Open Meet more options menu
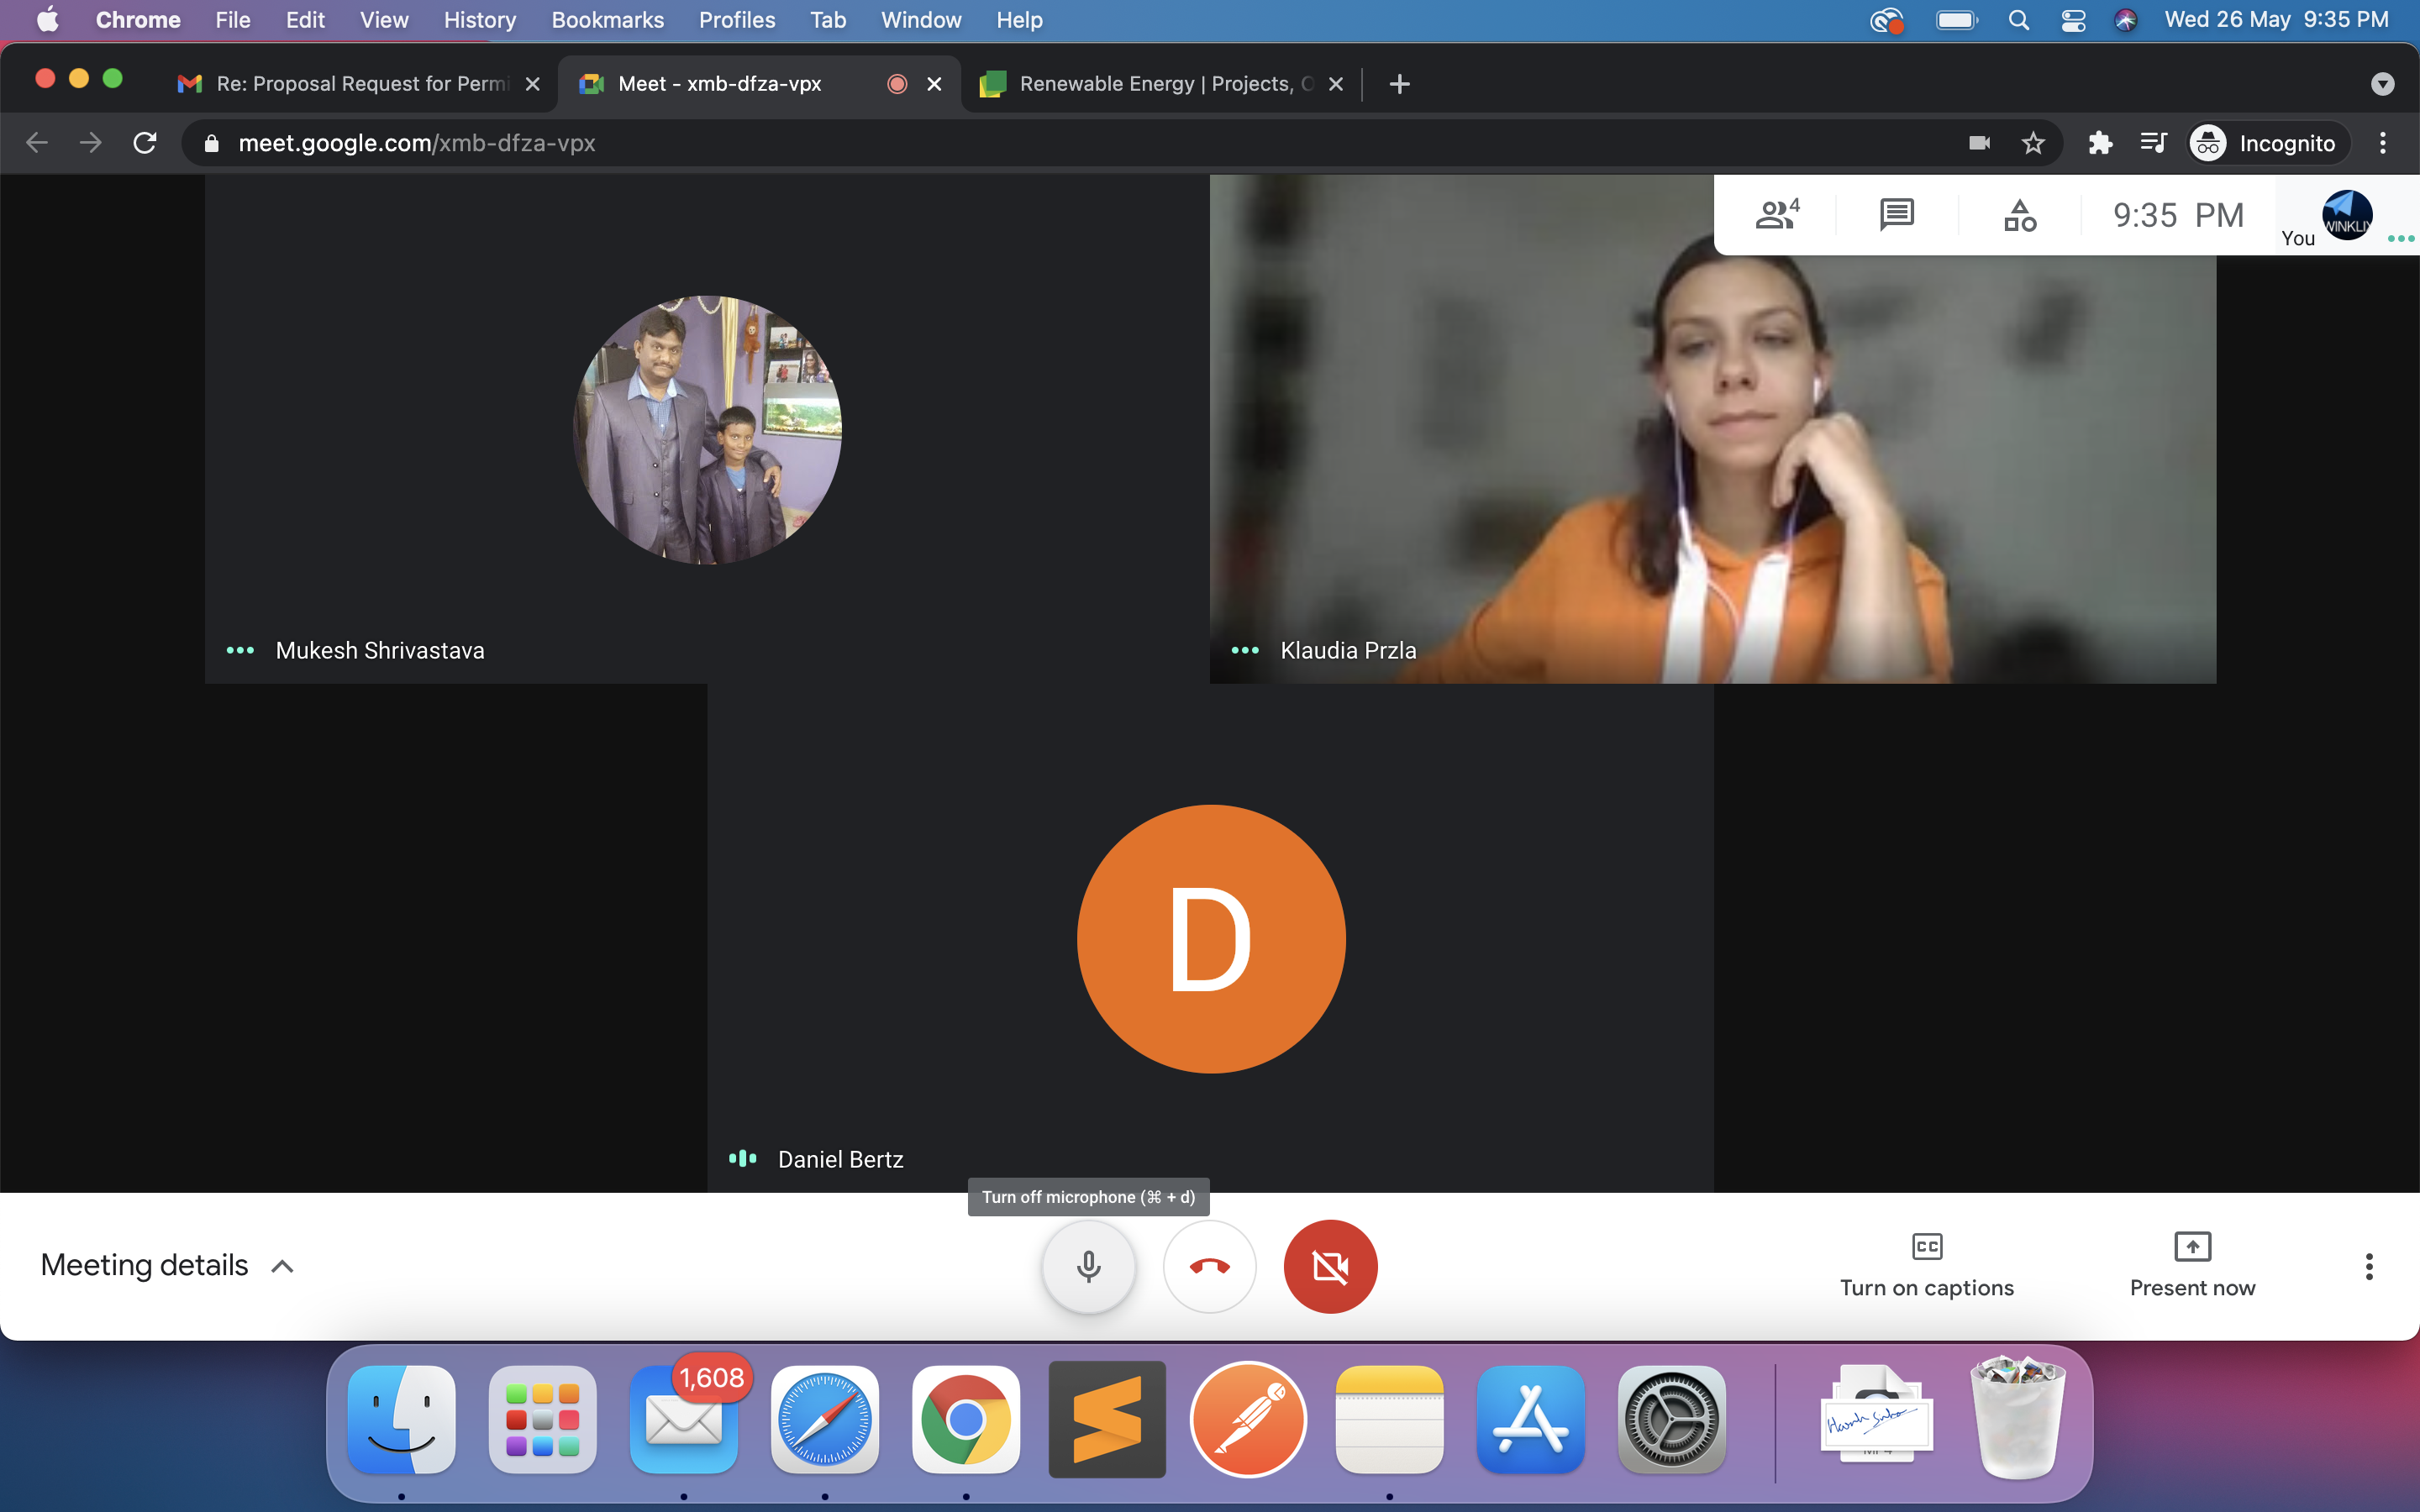This screenshot has height=1512, width=2420. [x=2368, y=1266]
